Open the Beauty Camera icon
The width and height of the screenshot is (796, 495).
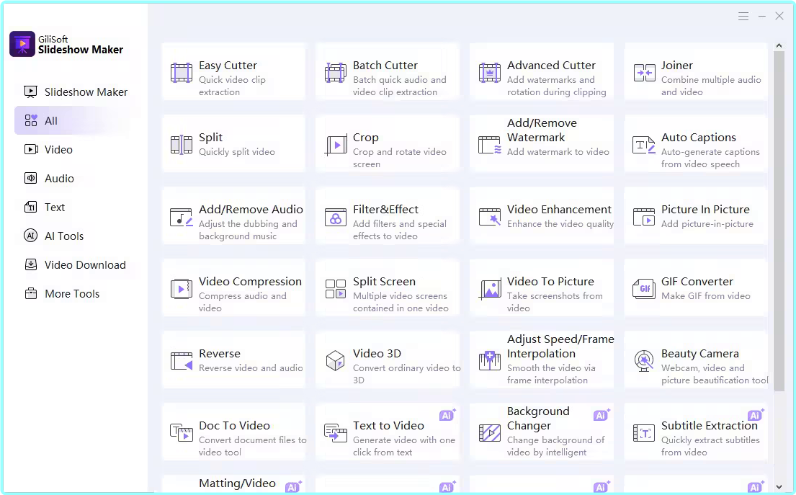pyautogui.click(x=644, y=361)
